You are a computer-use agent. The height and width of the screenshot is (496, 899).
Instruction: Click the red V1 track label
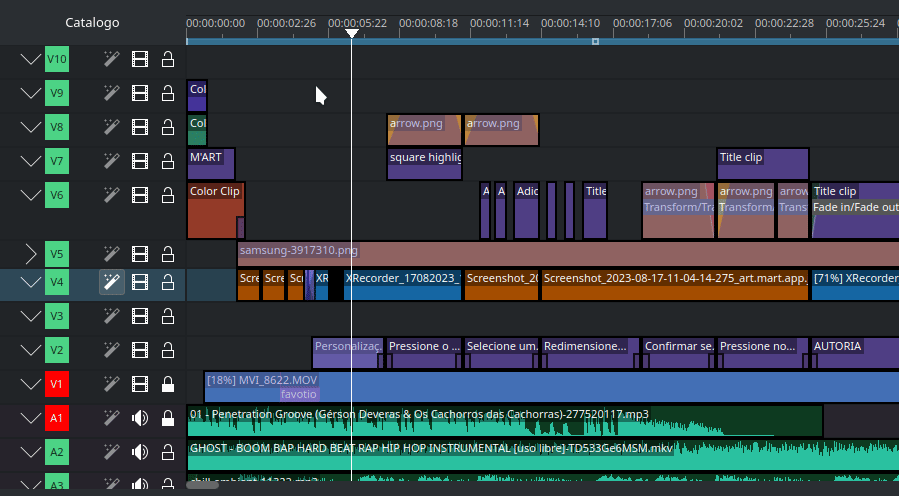click(57, 384)
